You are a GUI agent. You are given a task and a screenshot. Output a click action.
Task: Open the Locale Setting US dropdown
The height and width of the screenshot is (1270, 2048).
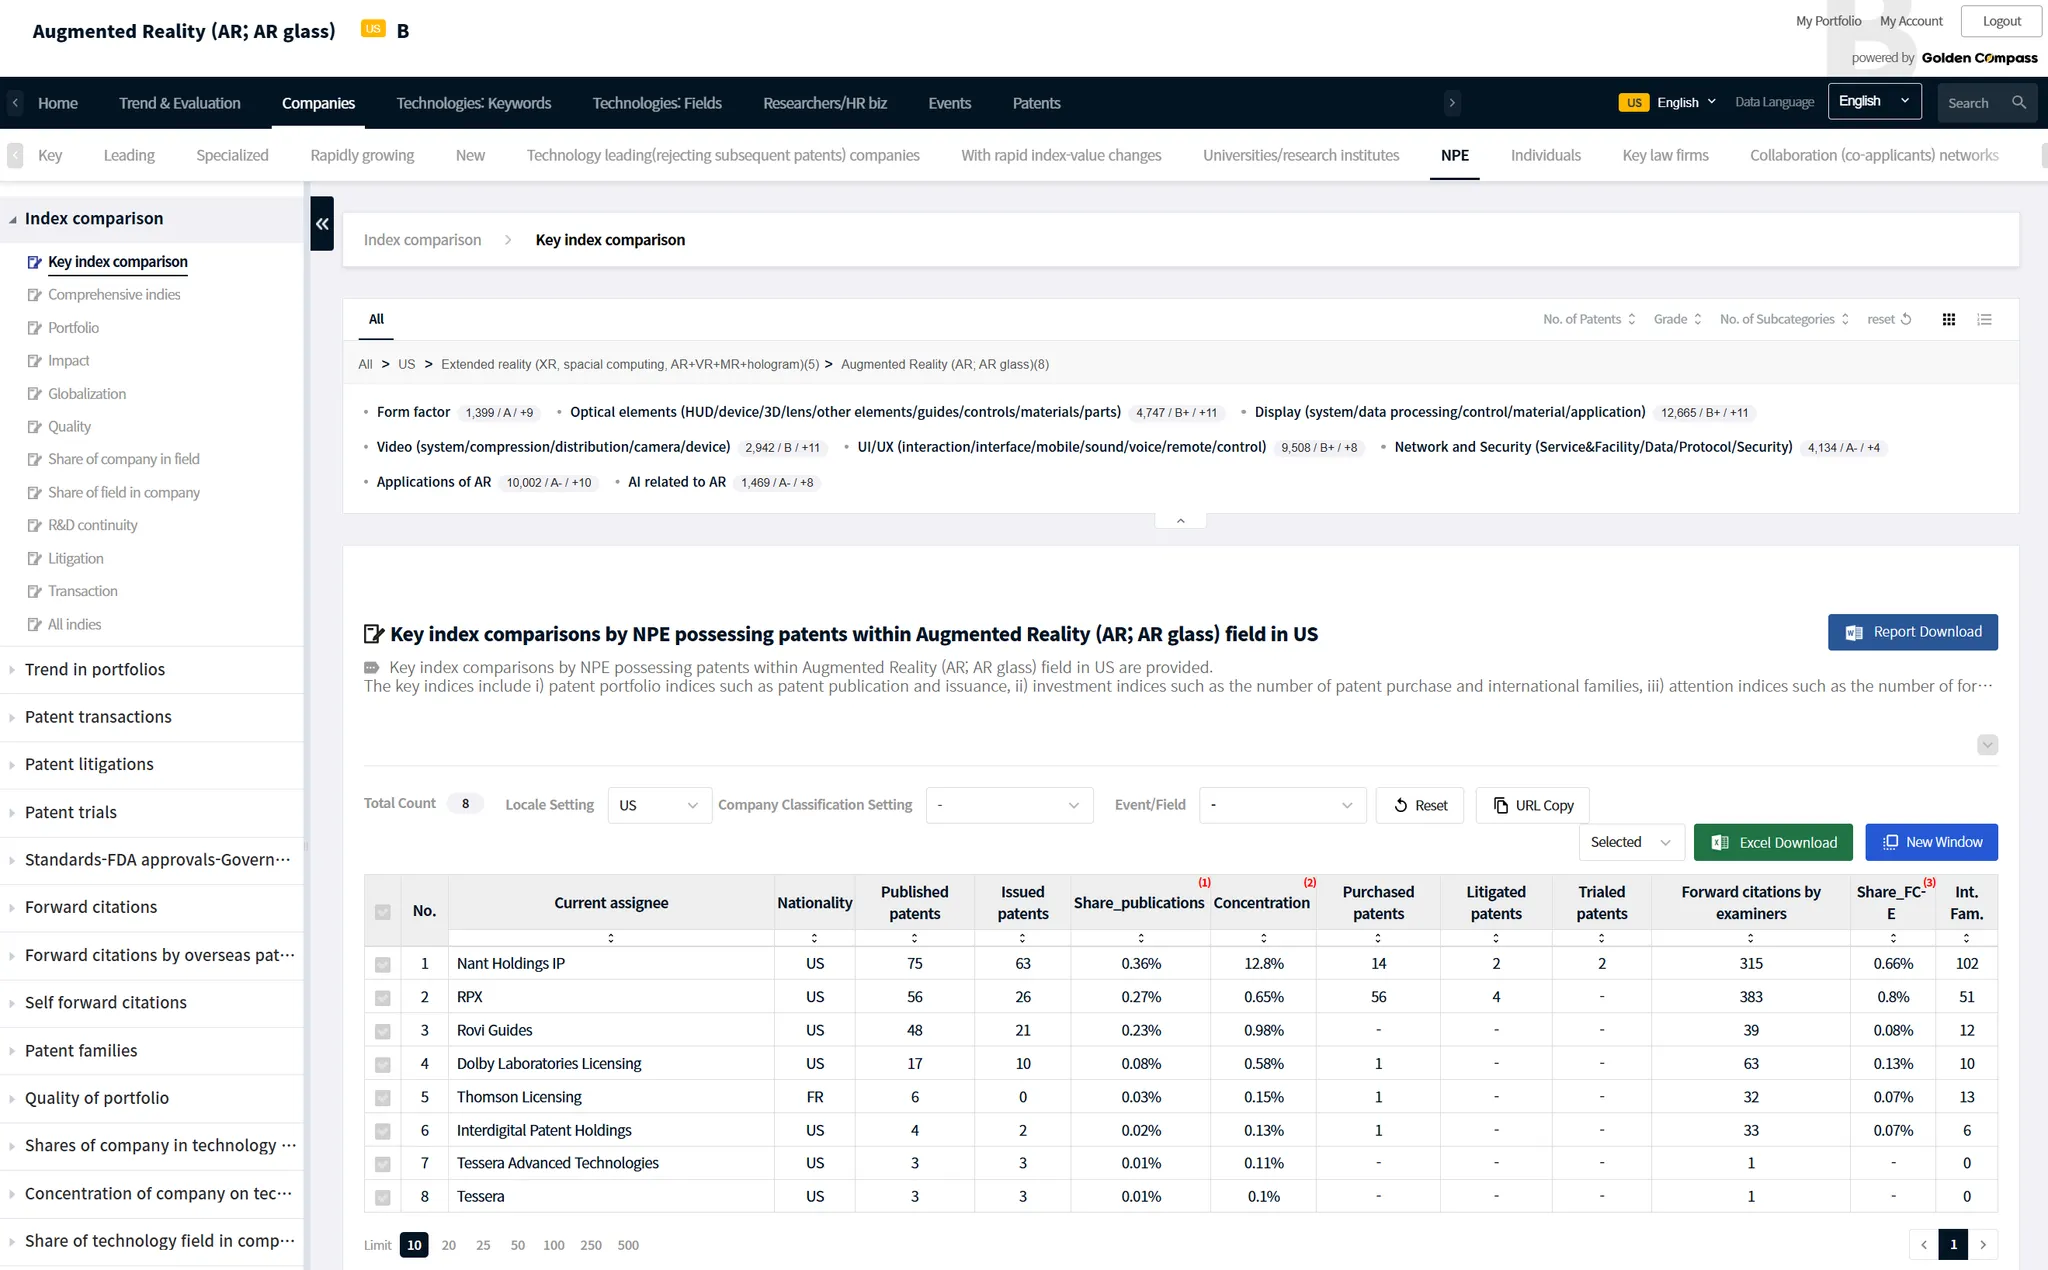(659, 805)
